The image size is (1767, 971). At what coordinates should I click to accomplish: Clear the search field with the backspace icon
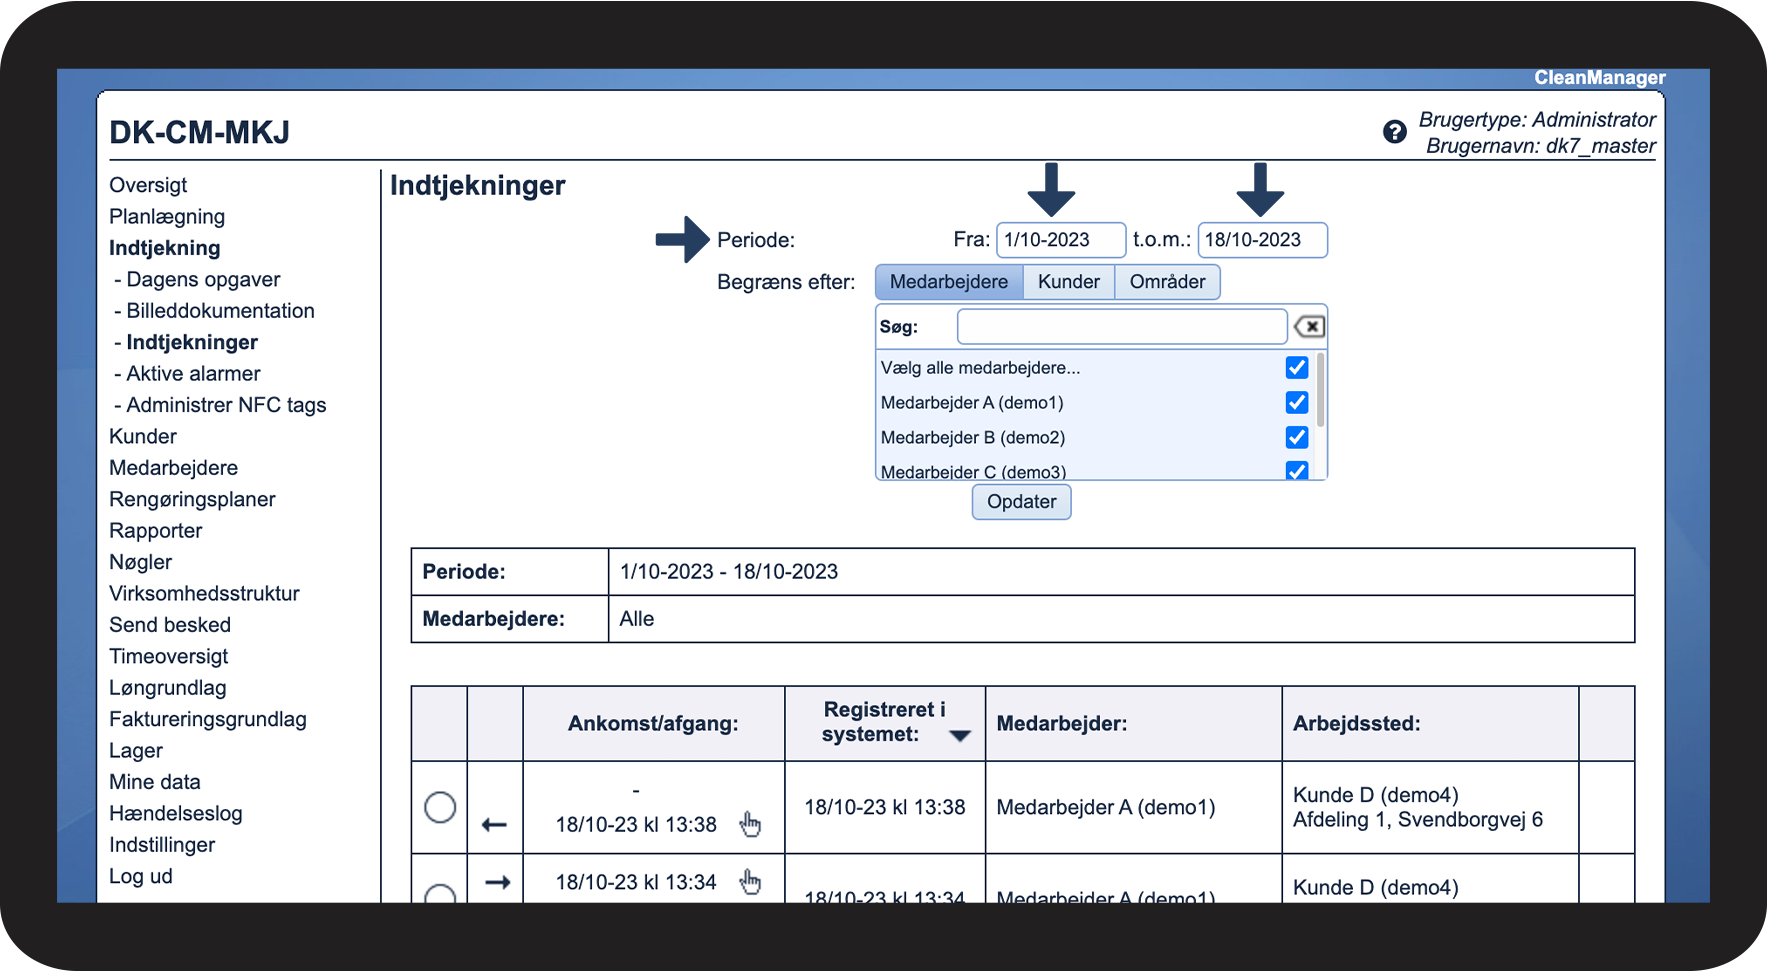(1309, 327)
